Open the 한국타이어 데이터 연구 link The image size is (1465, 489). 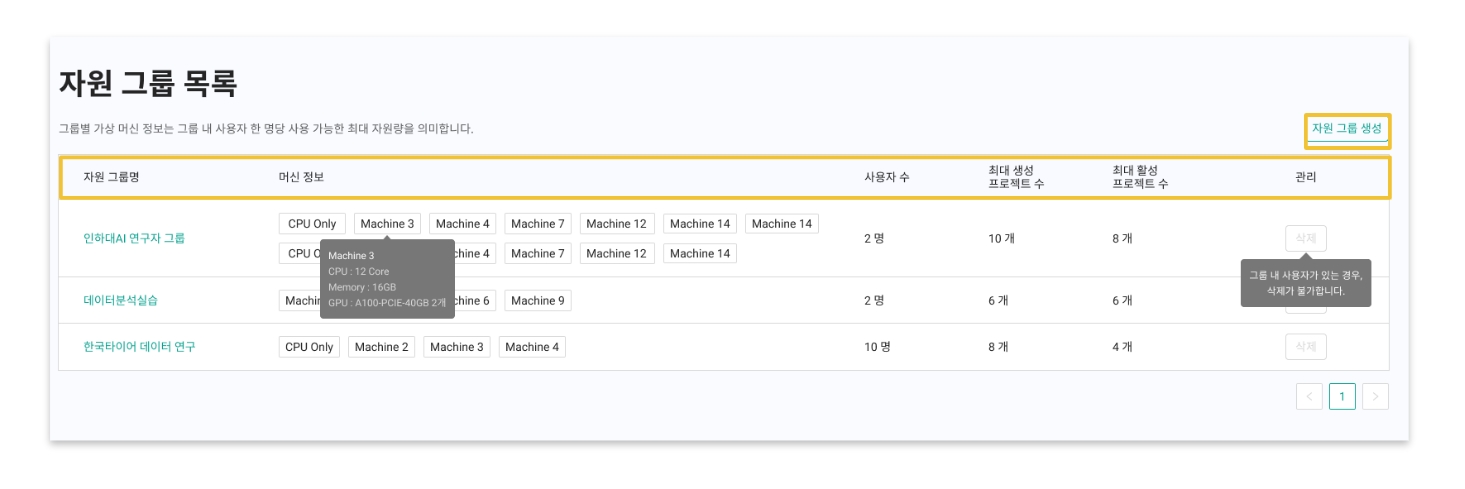[139, 347]
